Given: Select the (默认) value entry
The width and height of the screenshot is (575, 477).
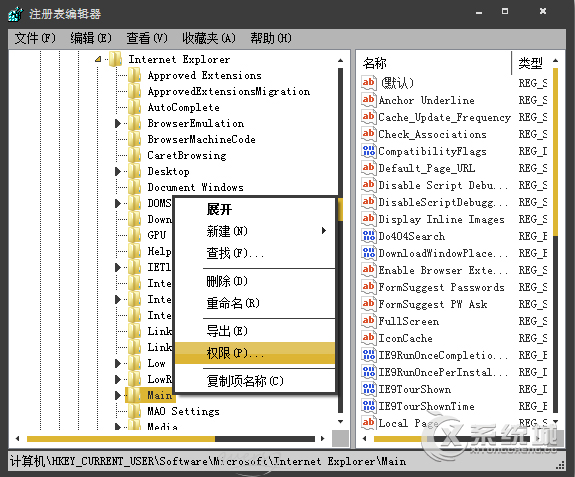Looking at the screenshot, I should (398, 83).
